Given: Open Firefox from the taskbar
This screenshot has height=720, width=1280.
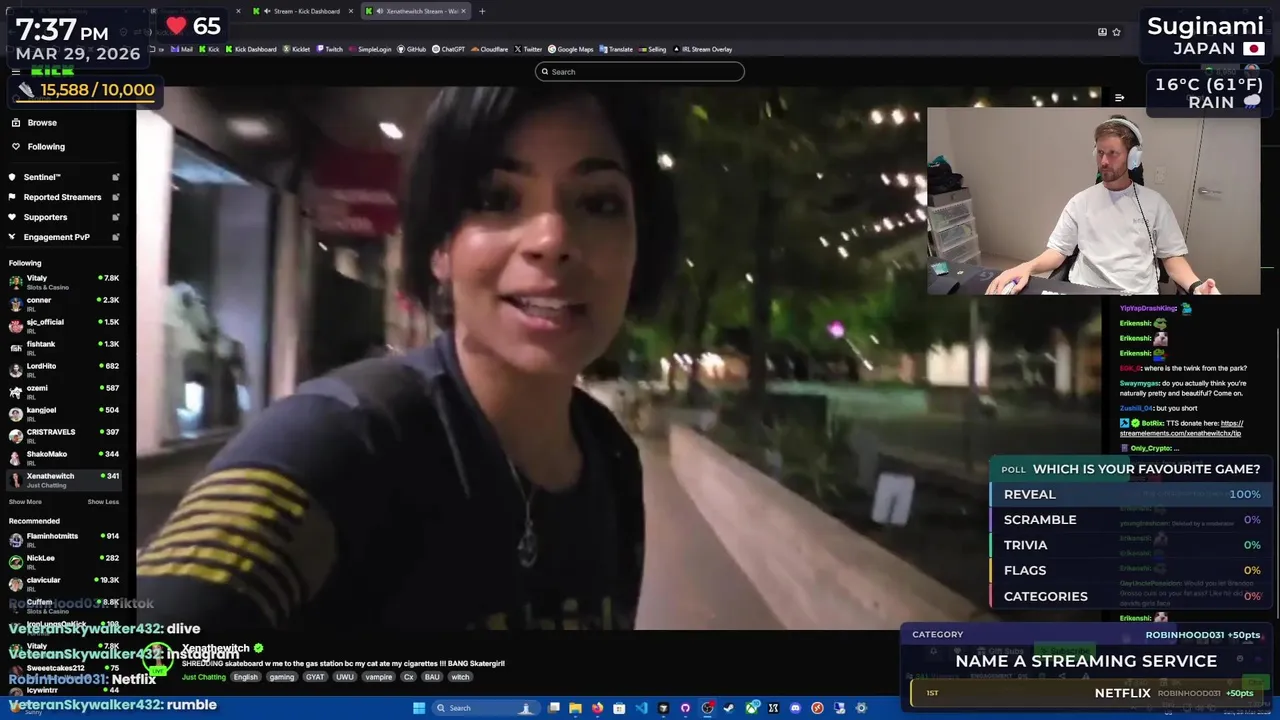Looking at the screenshot, I should click(x=597, y=708).
